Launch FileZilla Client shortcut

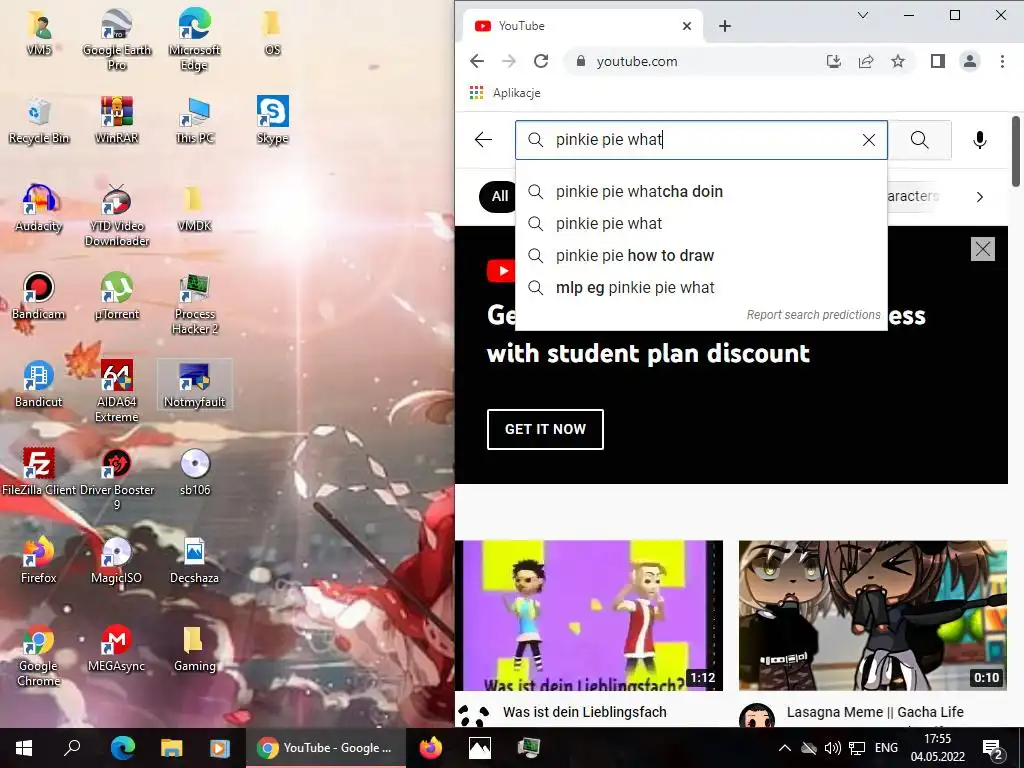(39, 473)
